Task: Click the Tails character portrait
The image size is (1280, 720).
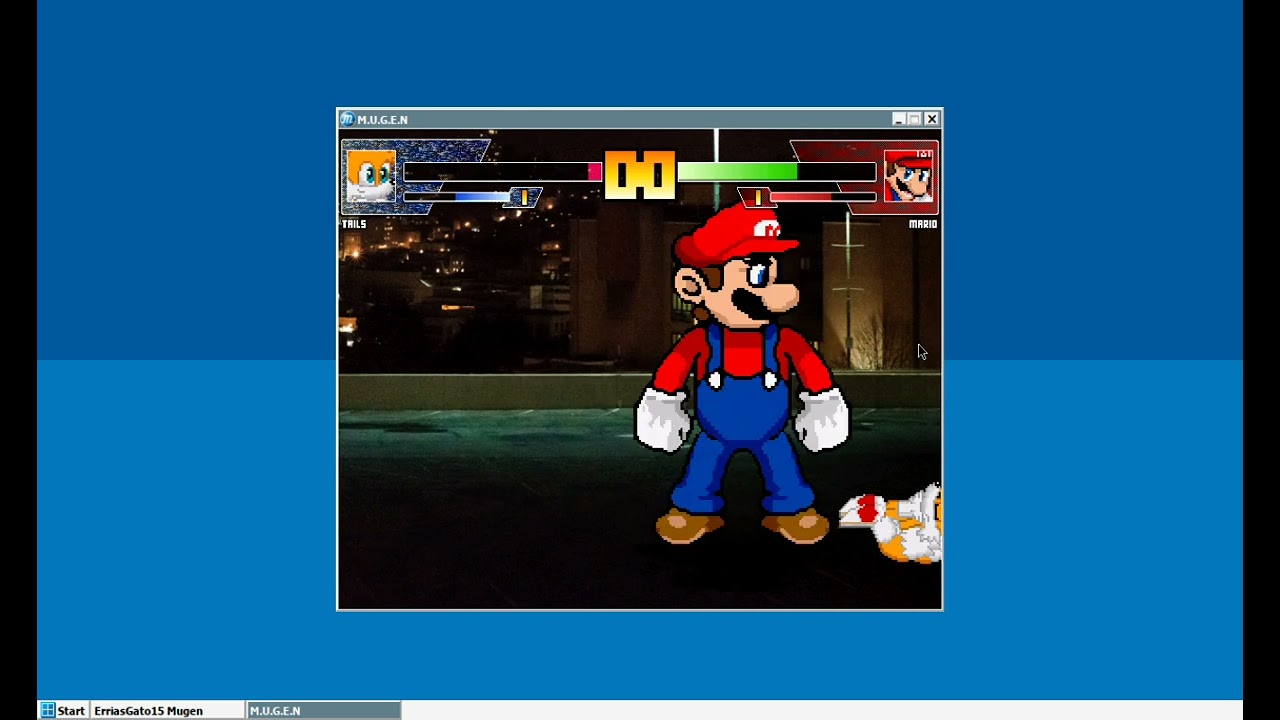Action: point(371,177)
